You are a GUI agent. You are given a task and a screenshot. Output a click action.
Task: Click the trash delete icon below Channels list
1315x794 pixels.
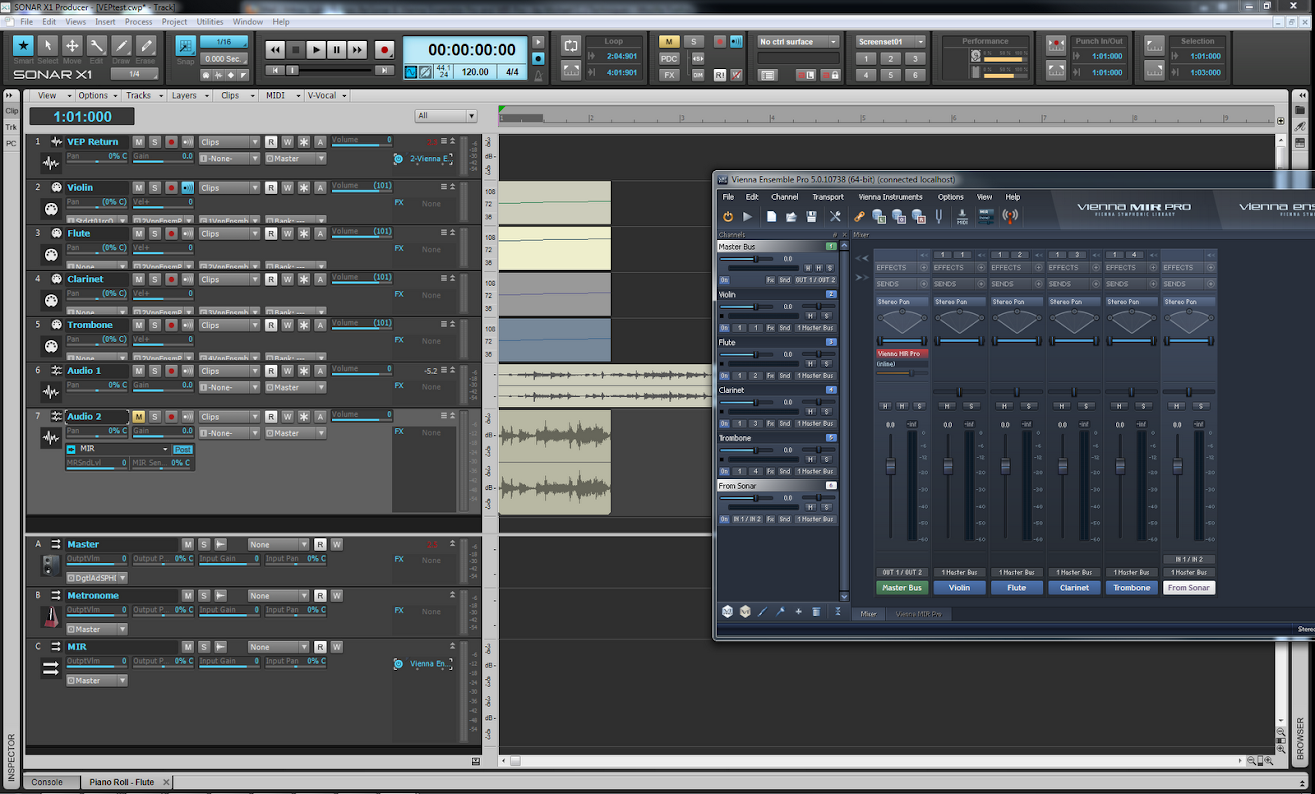[x=816, y=612]
